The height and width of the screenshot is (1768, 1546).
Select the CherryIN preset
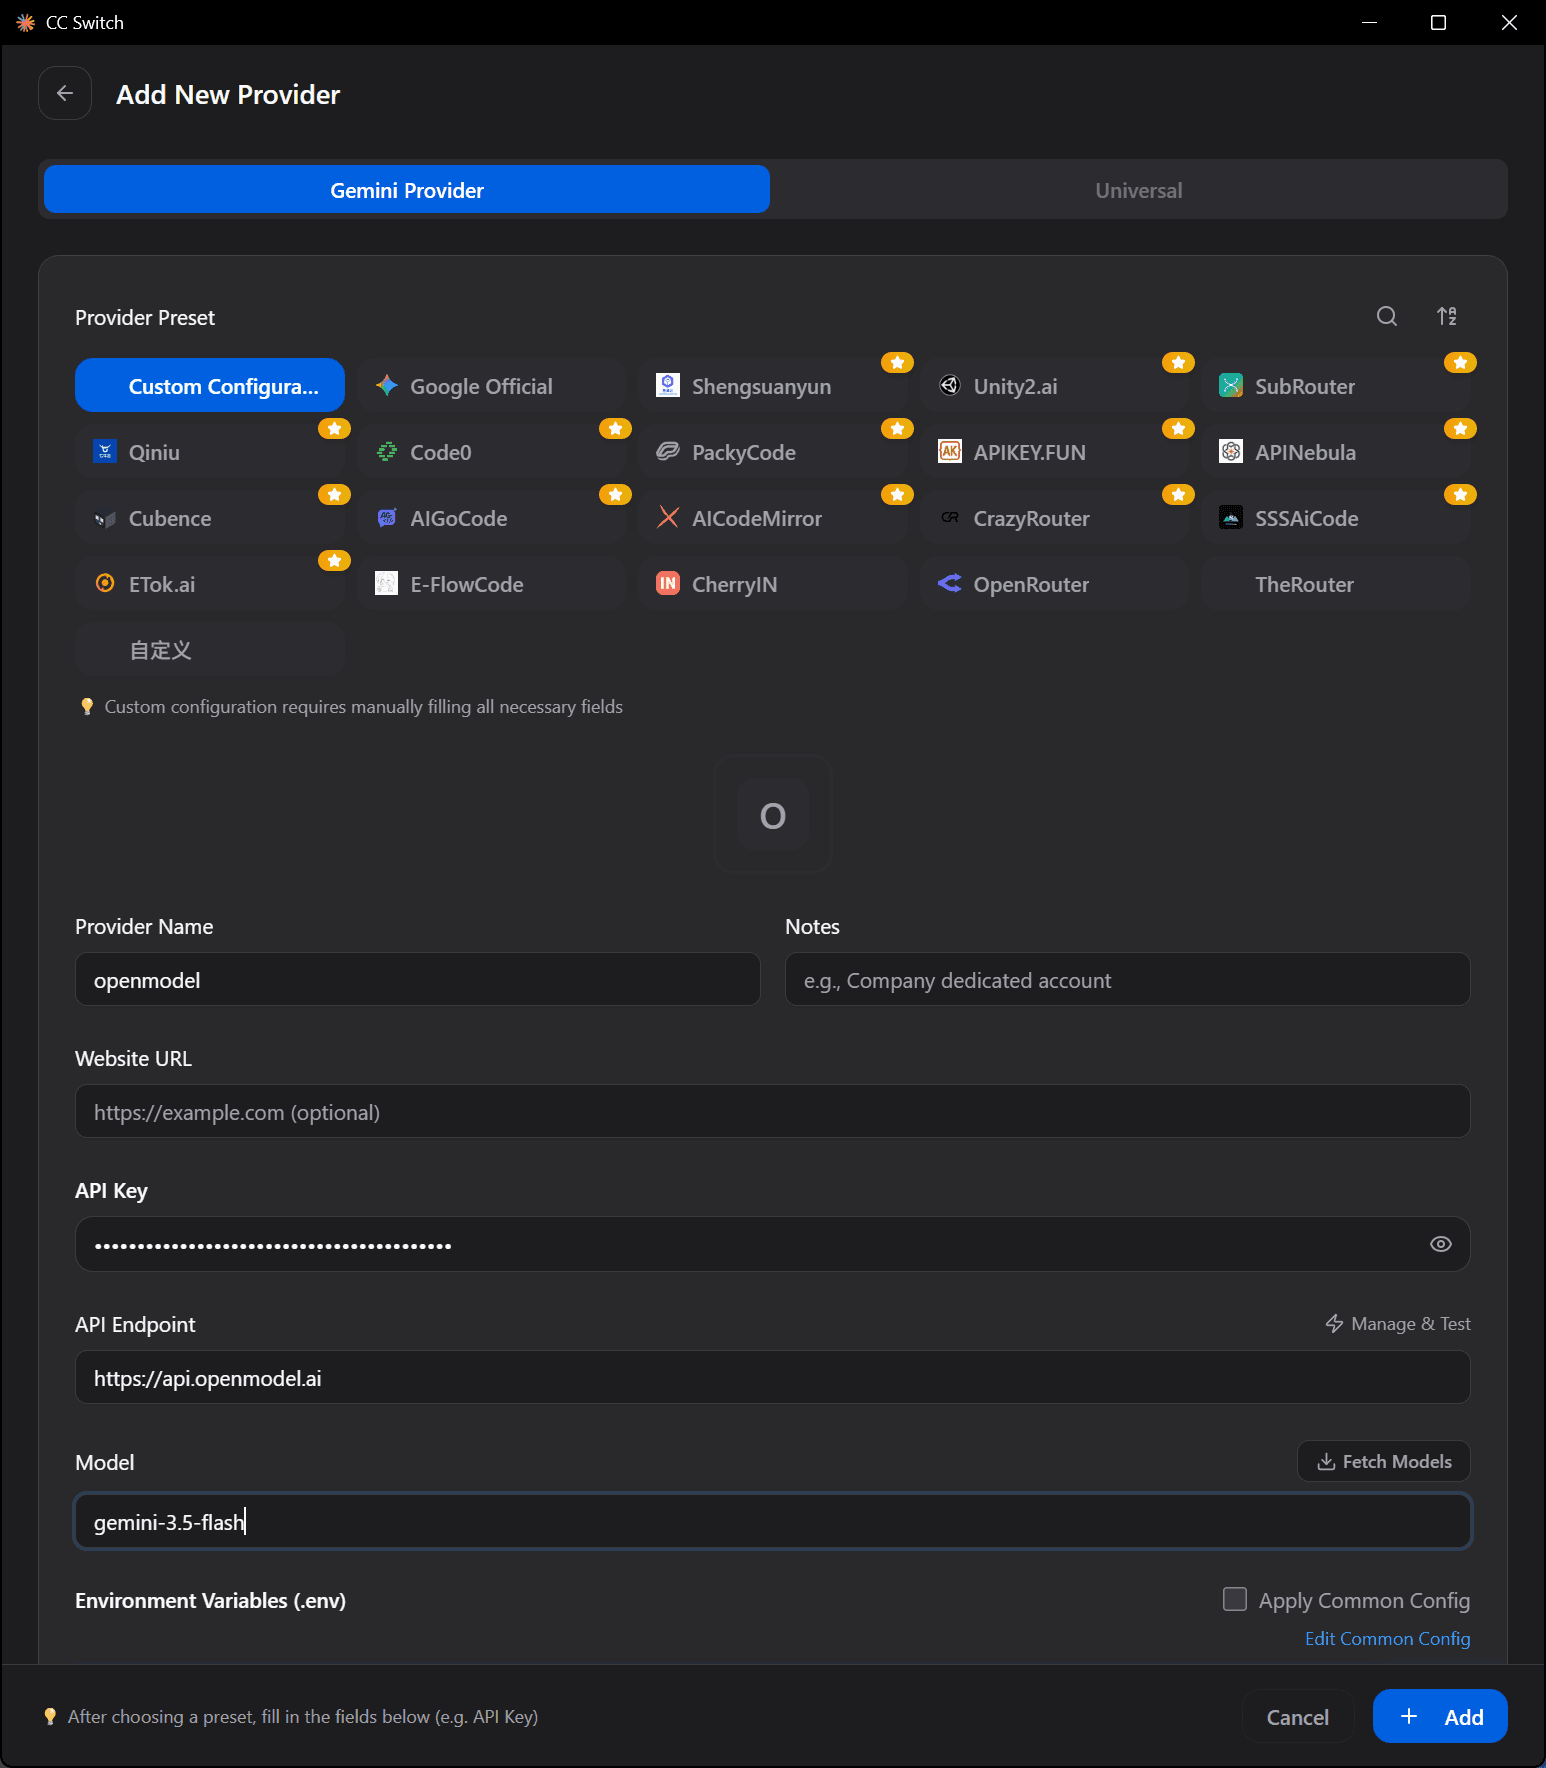pos(773,583)
